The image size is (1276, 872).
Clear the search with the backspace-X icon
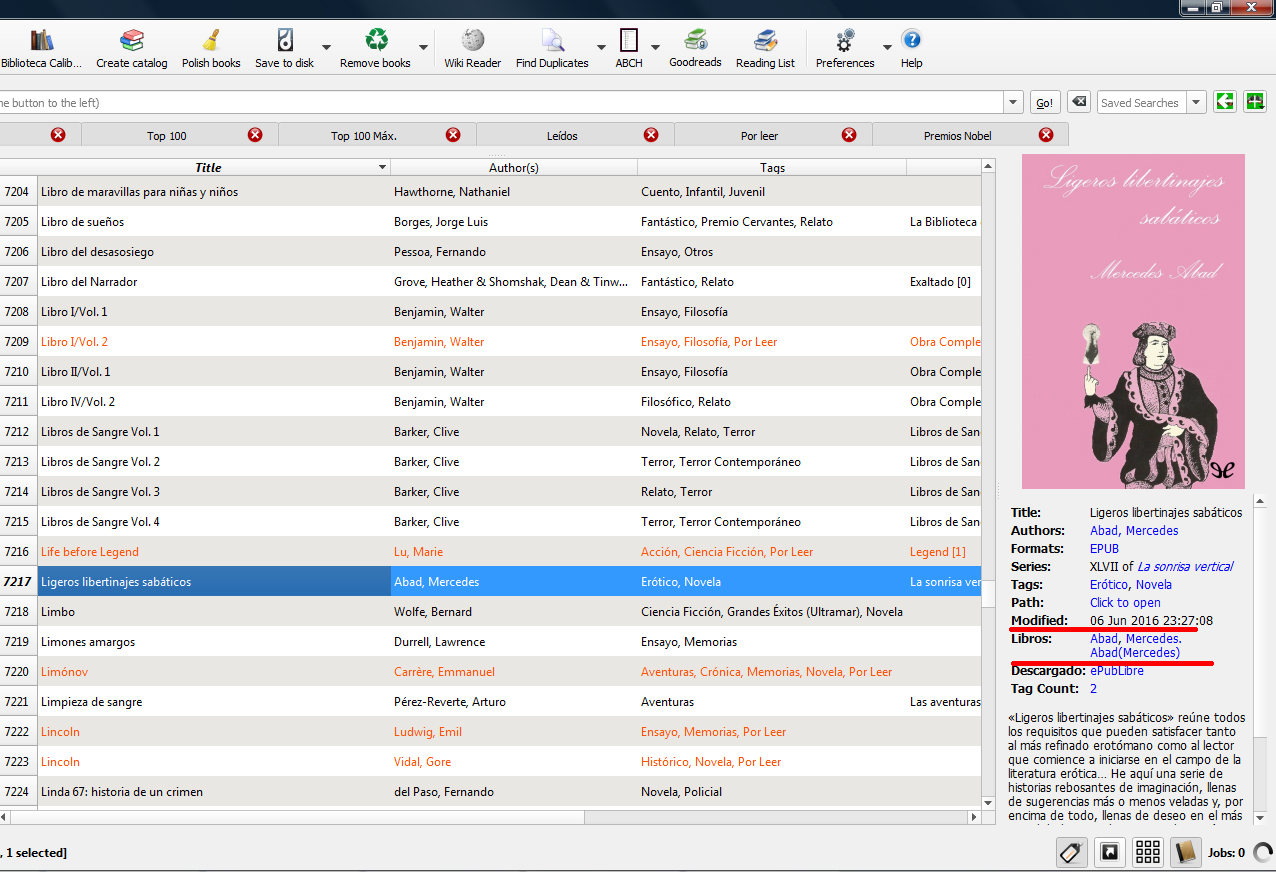(1078, 102)
